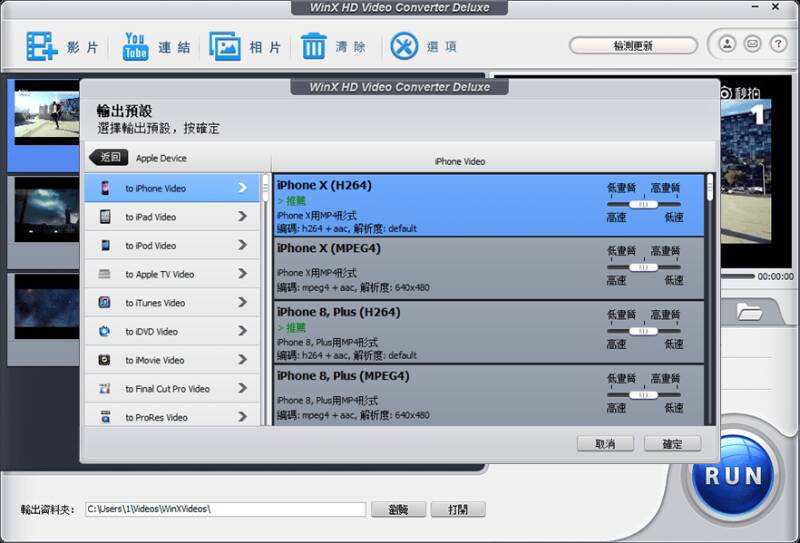Click the photo (相片) slideshow icon

225,46
